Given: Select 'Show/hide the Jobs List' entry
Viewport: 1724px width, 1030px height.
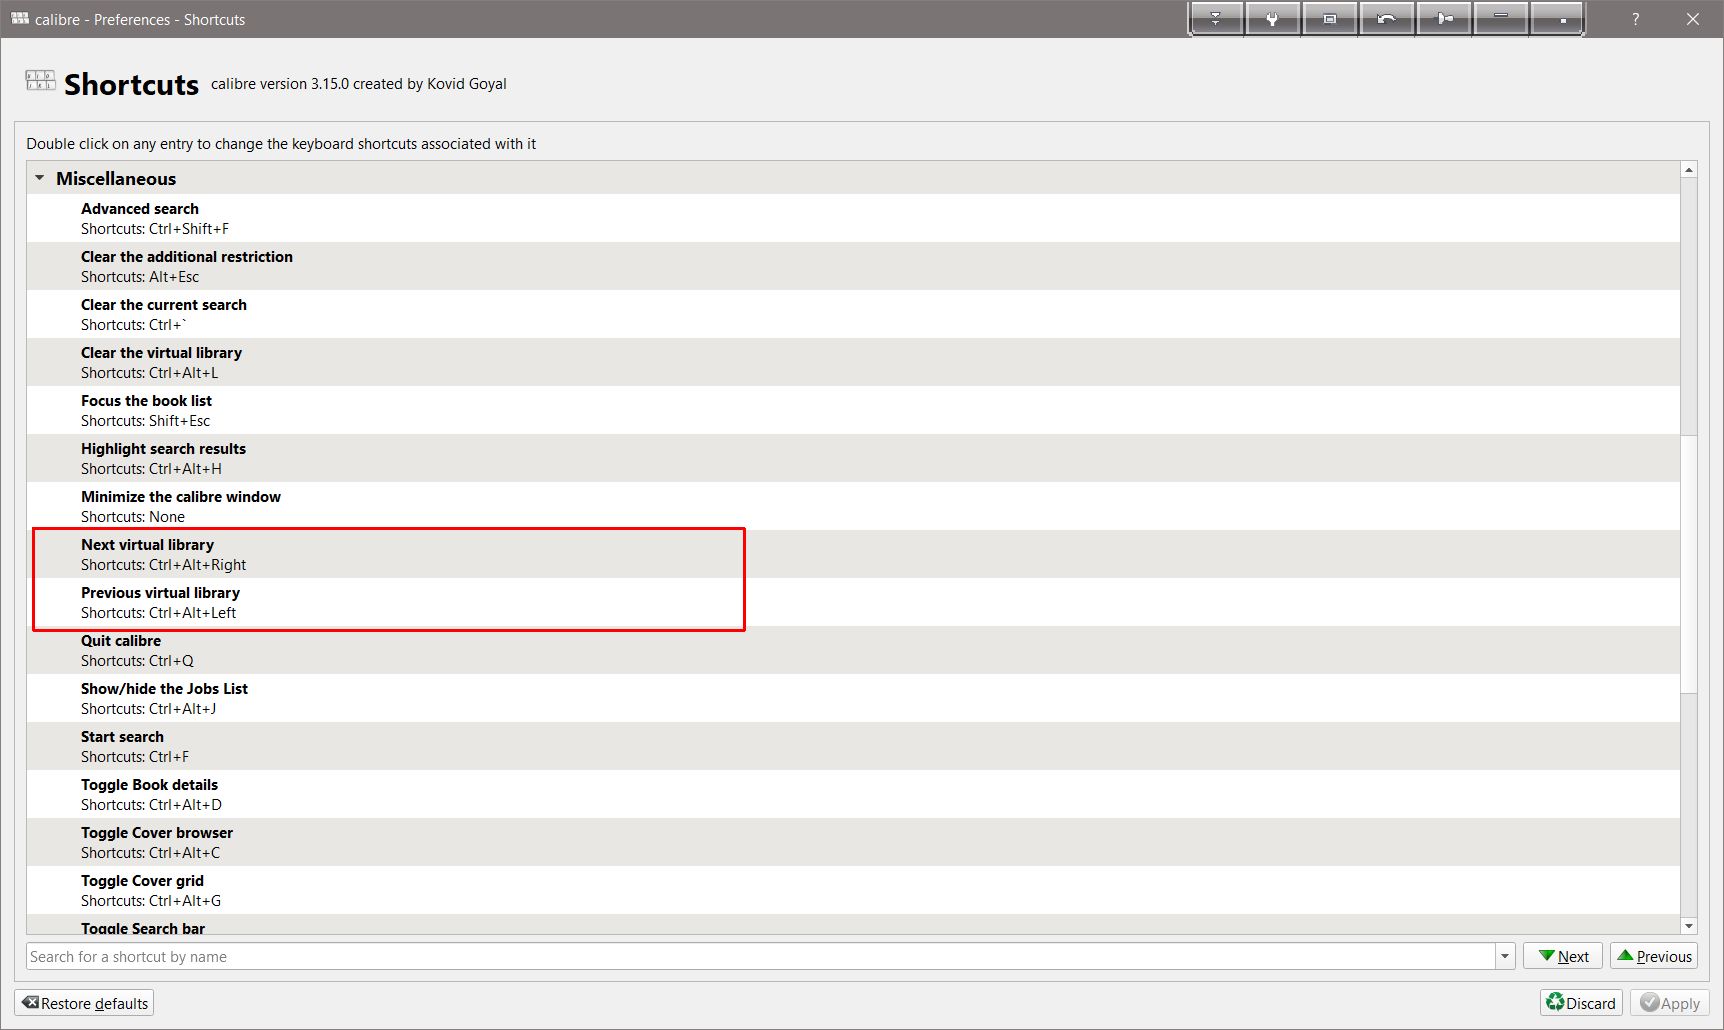Looking at the screenshot, I should pyautogui.click(x=853, y=698).
